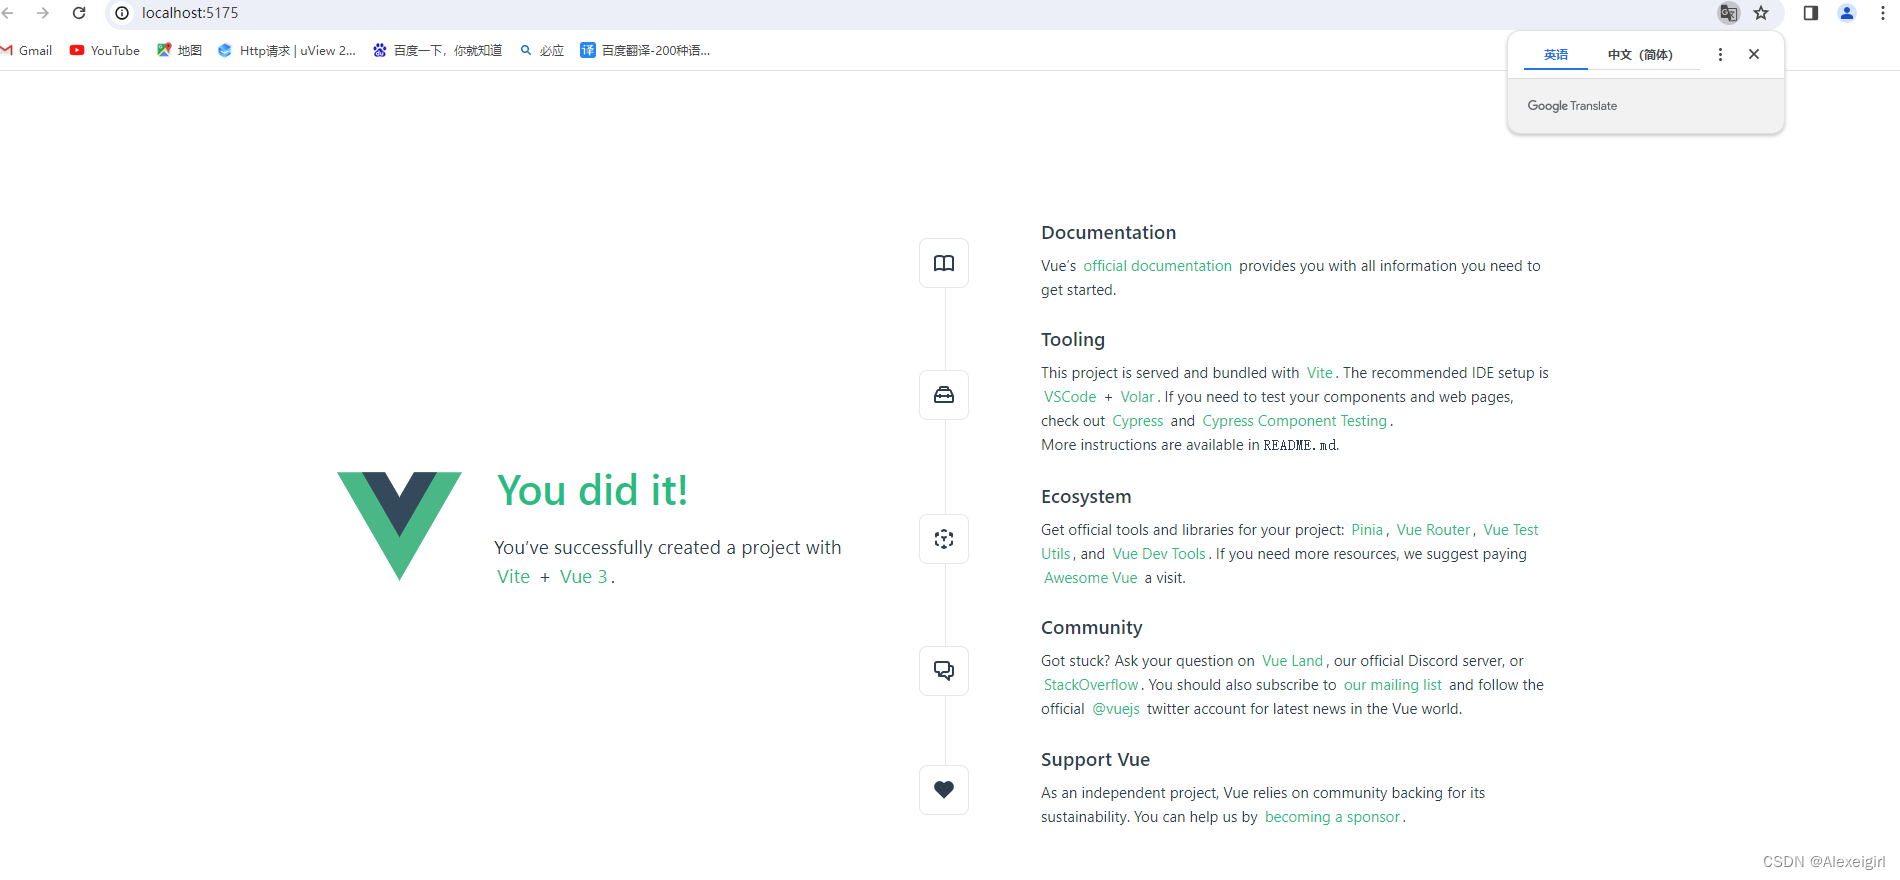Click the Ecosystem heading
1900x880 pixels.
[1086, 497]
